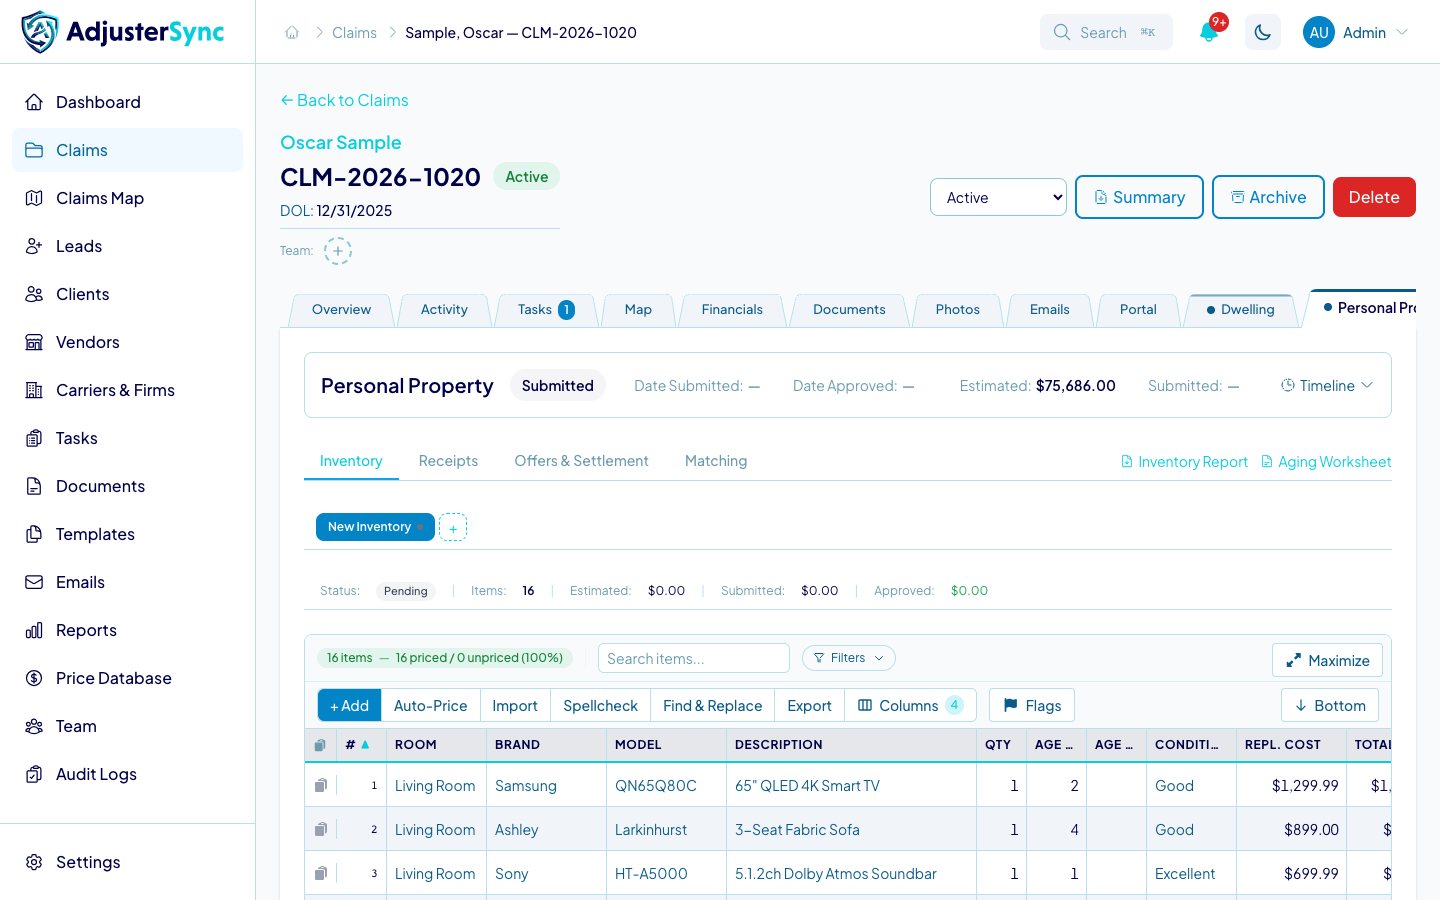Screen dimensions: 1440x900
Task: Open the Admin user menu
Action: click(1356, 32)
